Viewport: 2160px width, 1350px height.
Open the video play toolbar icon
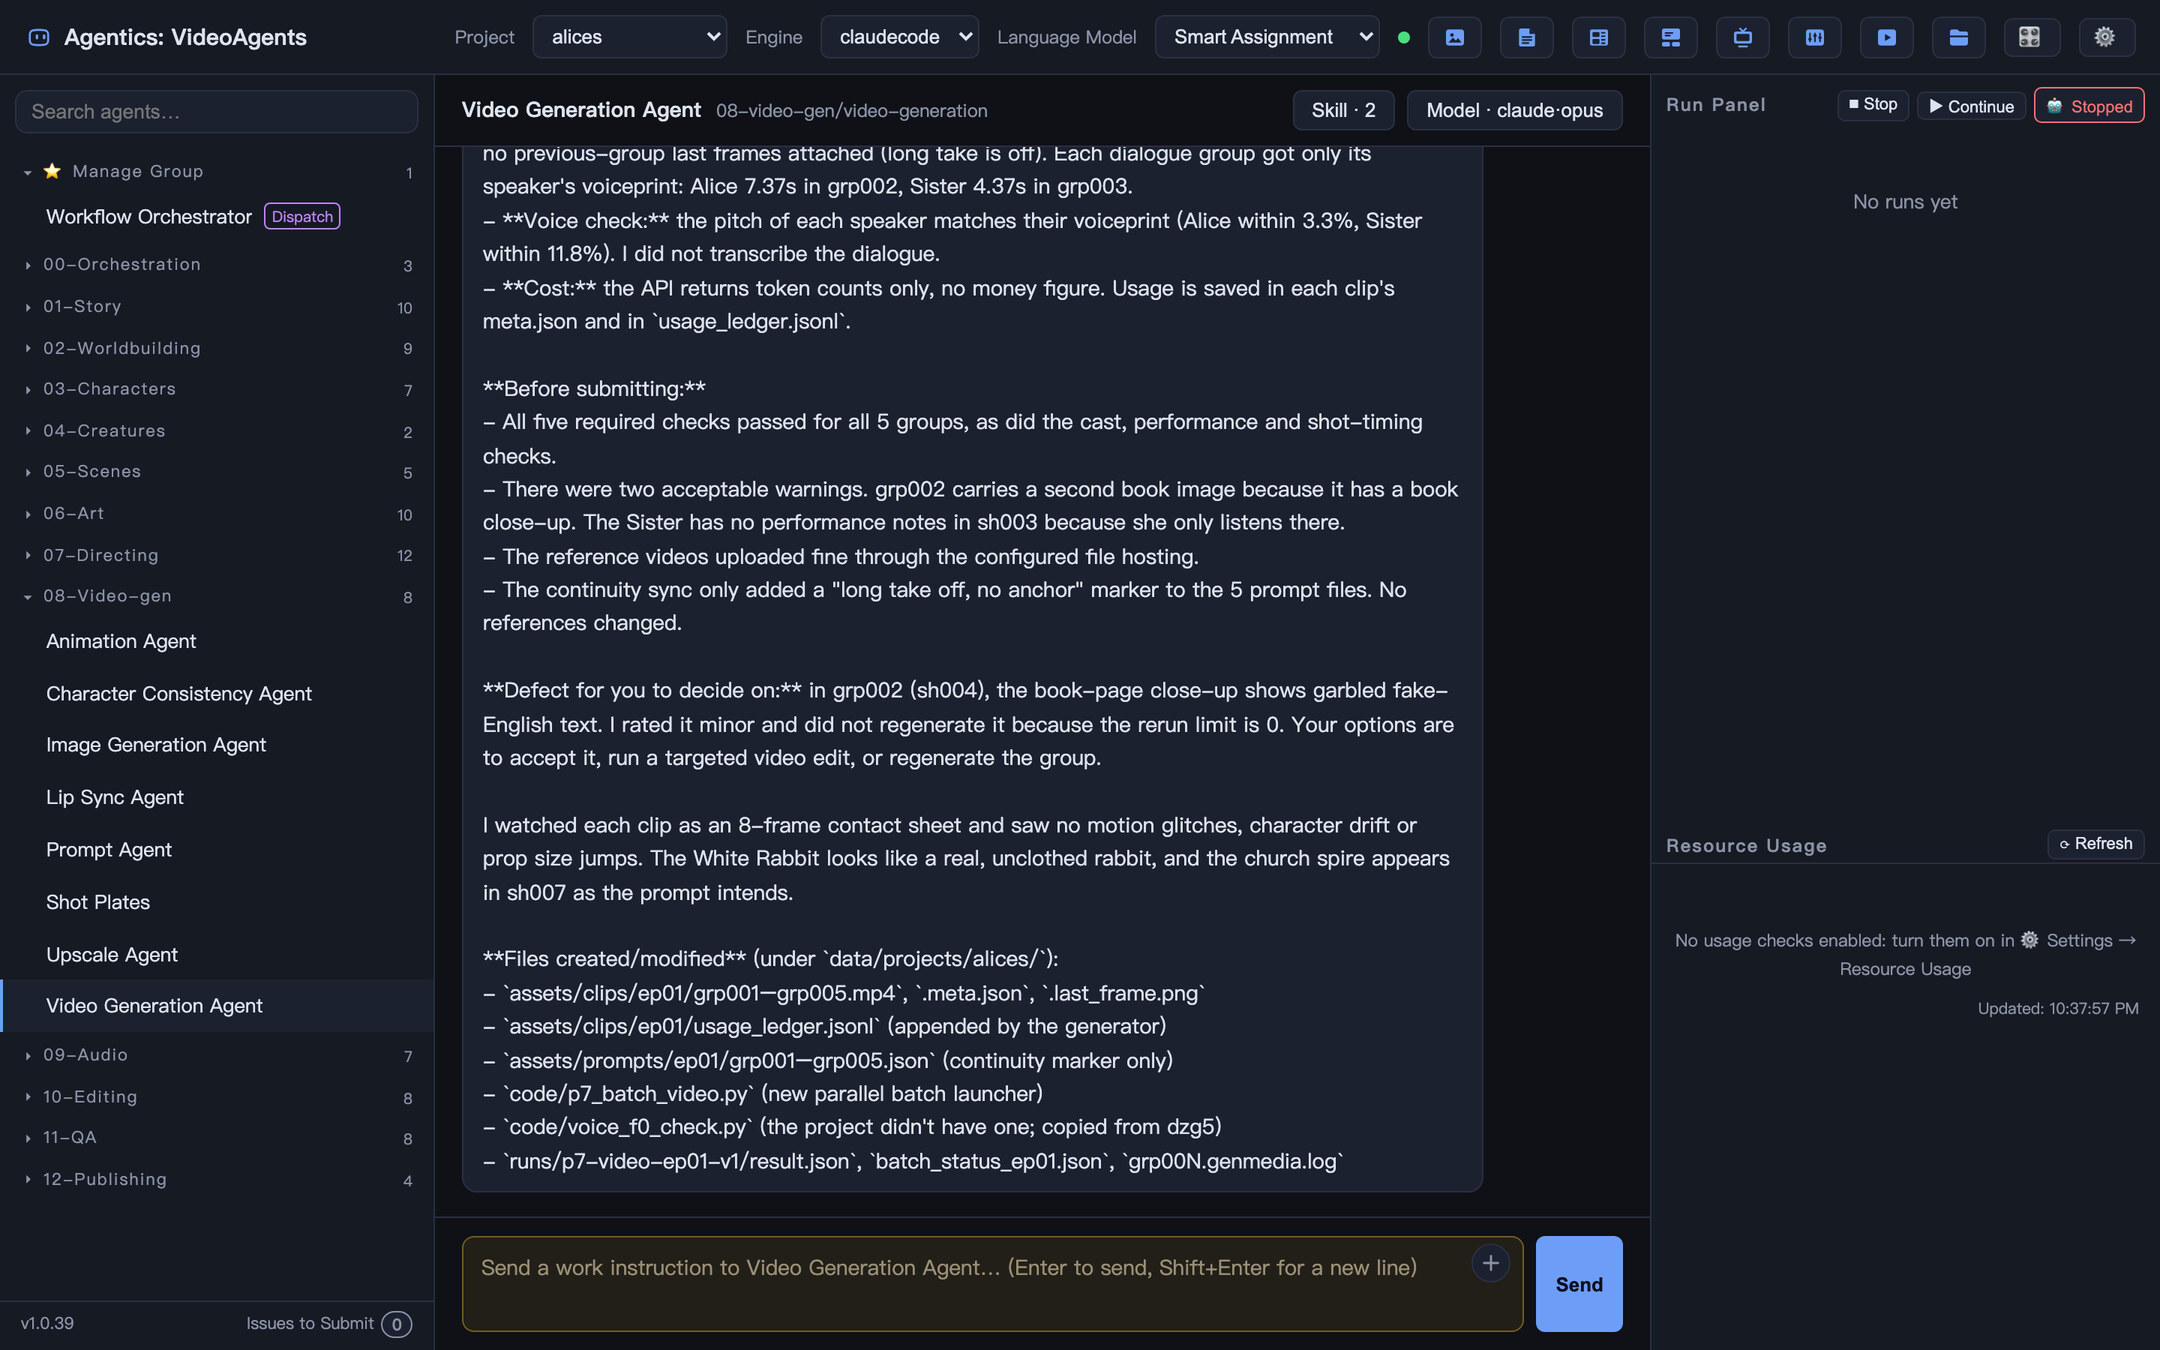click(1887, 37)
